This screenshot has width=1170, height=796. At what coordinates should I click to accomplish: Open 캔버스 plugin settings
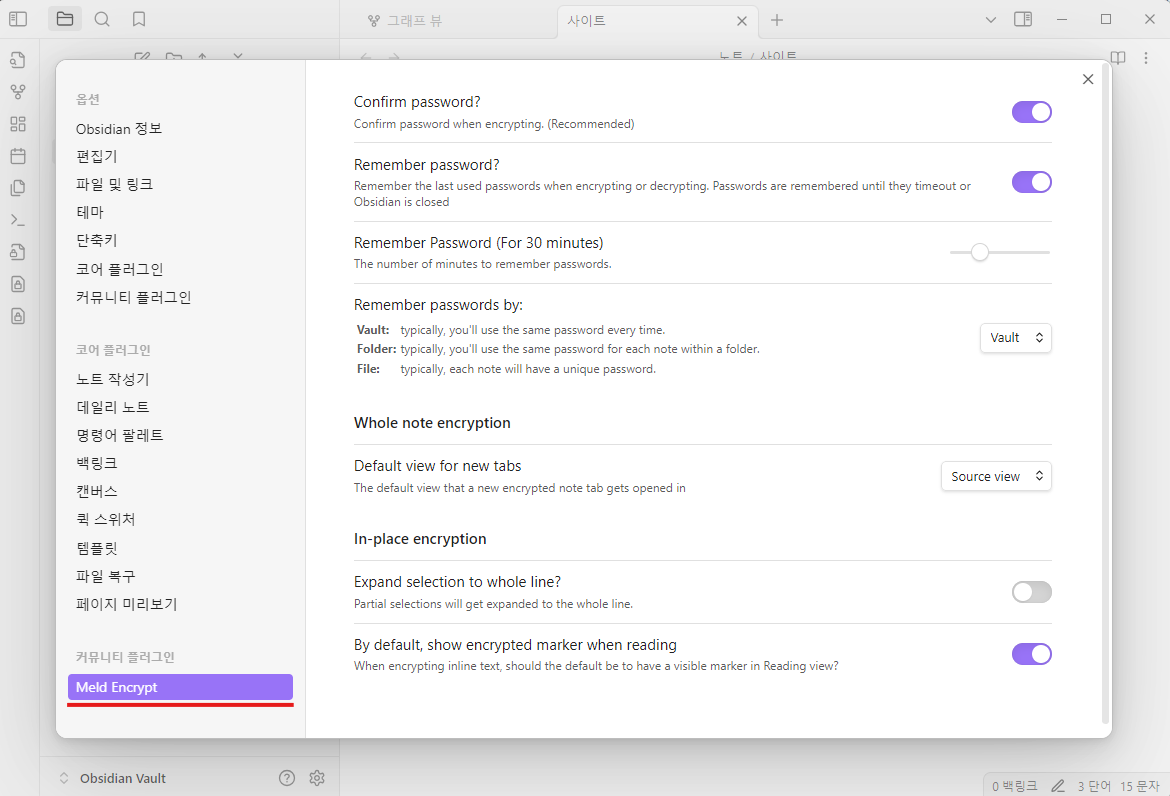point(96,492)
